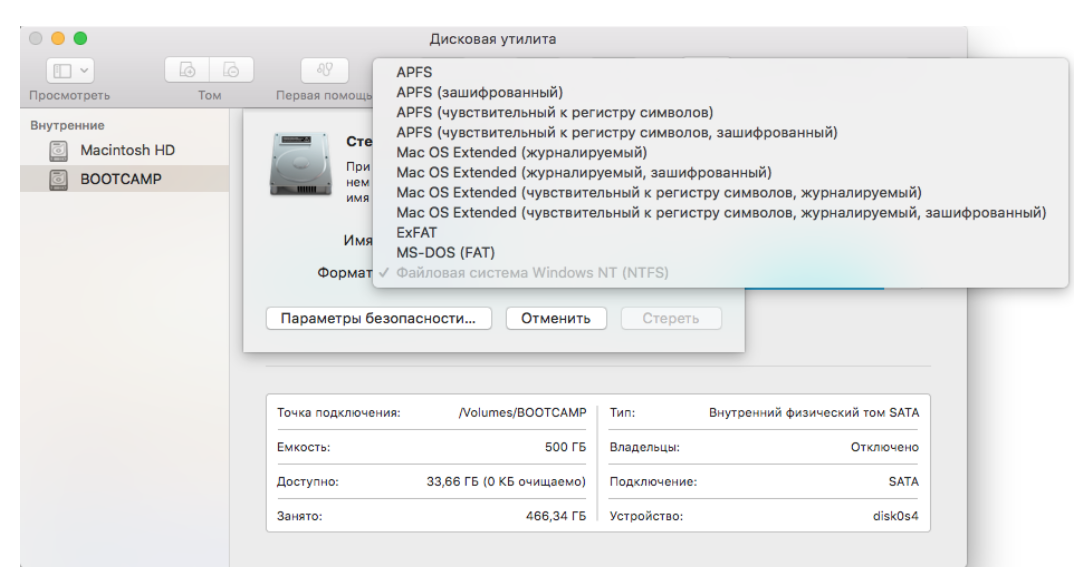Click the remove volume icon
1090x576 pixels.
230,70
